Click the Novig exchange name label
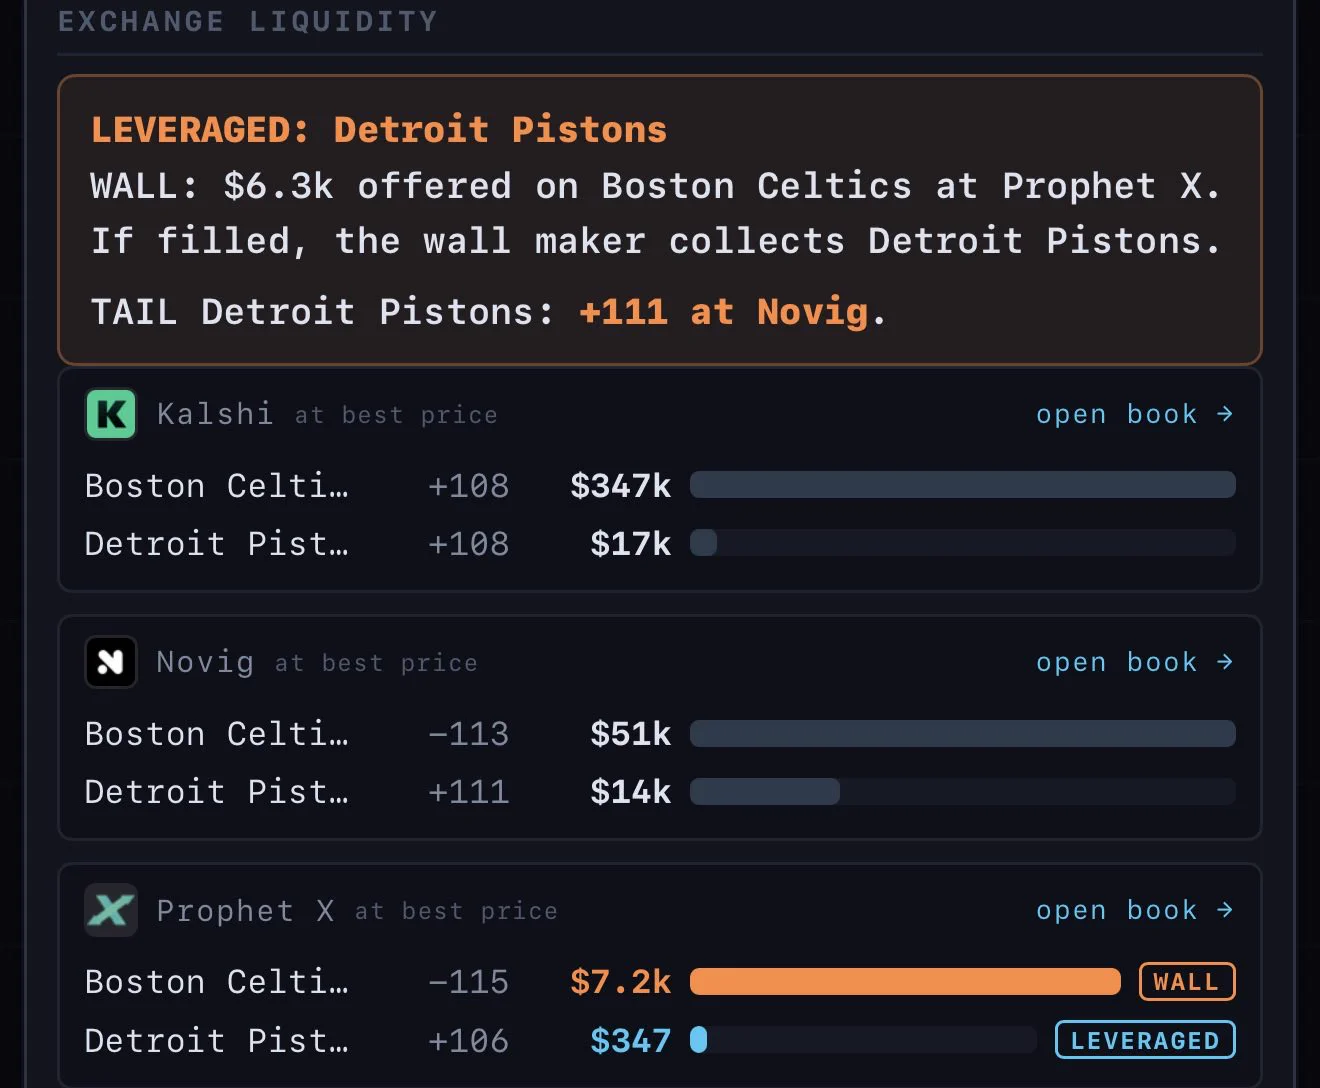Screen dimensions: 1320x1088 point(205,662)
